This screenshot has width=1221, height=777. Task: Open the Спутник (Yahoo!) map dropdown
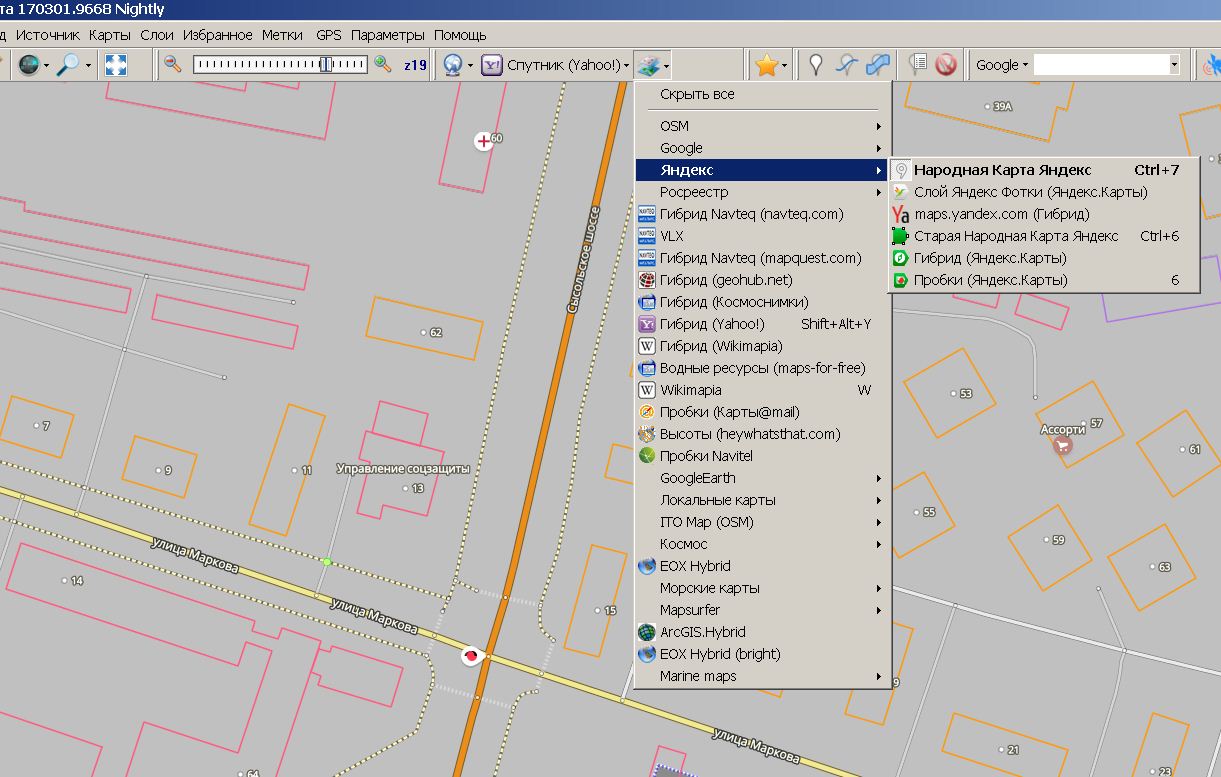[556, 65]
